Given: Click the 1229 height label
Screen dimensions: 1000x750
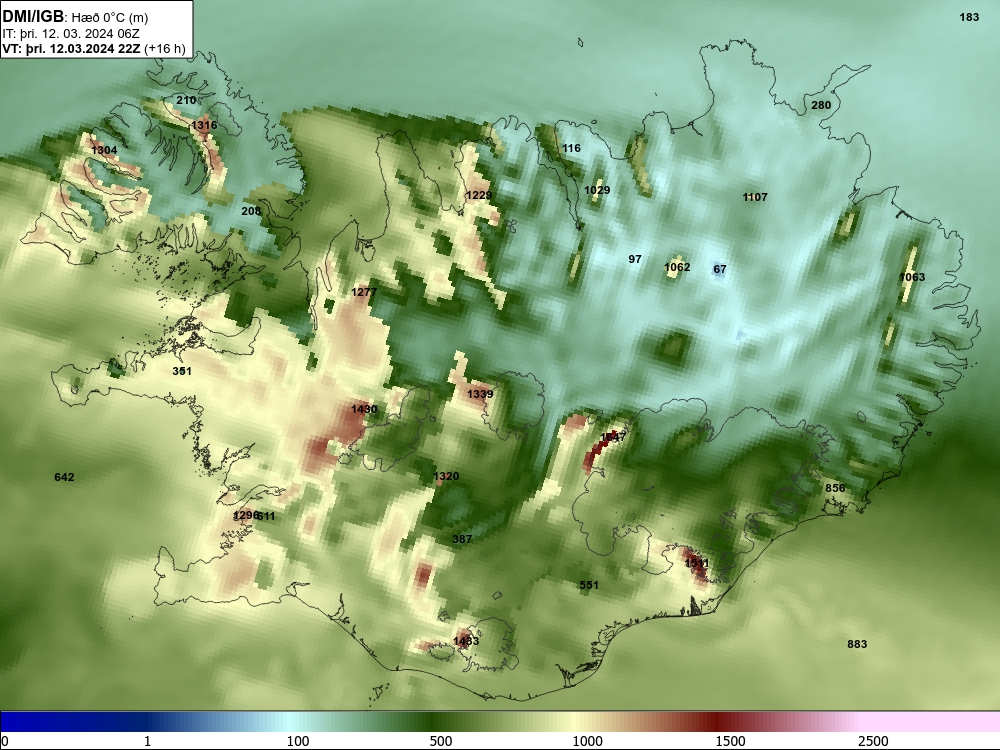Looking at the screenshot, I should coord(478,195).
